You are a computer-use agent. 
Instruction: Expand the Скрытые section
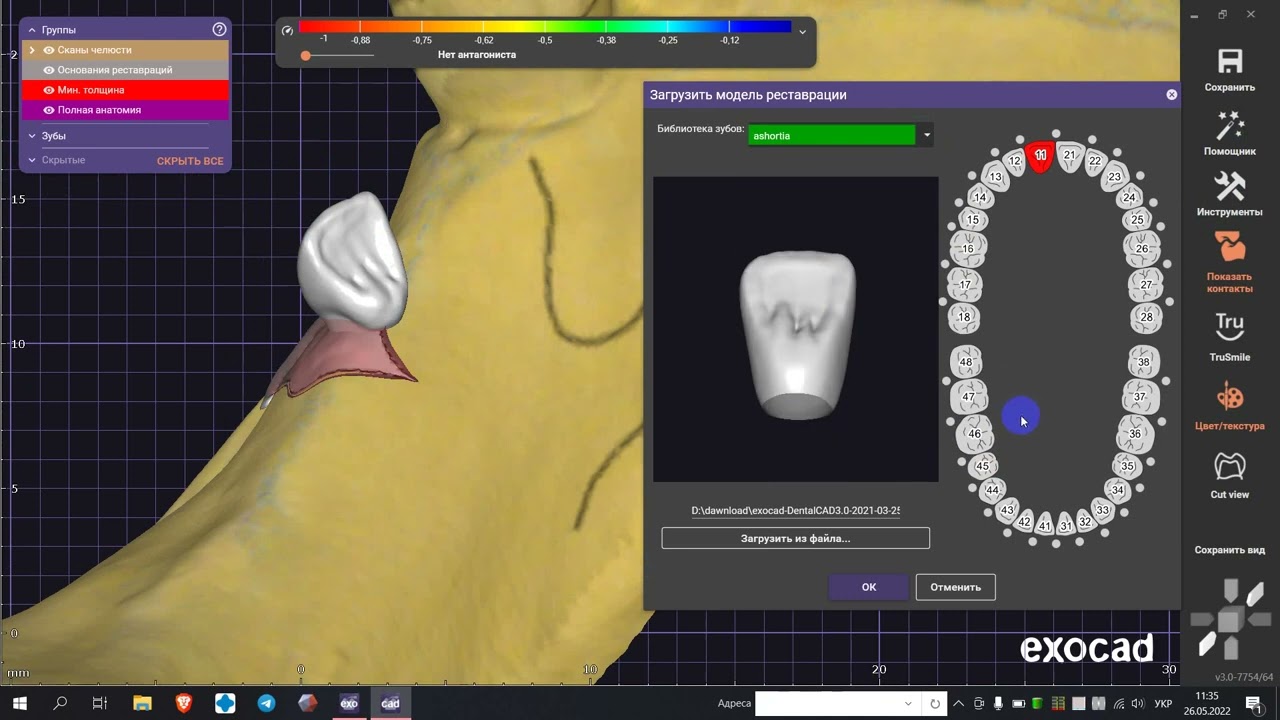pos(31,160)
